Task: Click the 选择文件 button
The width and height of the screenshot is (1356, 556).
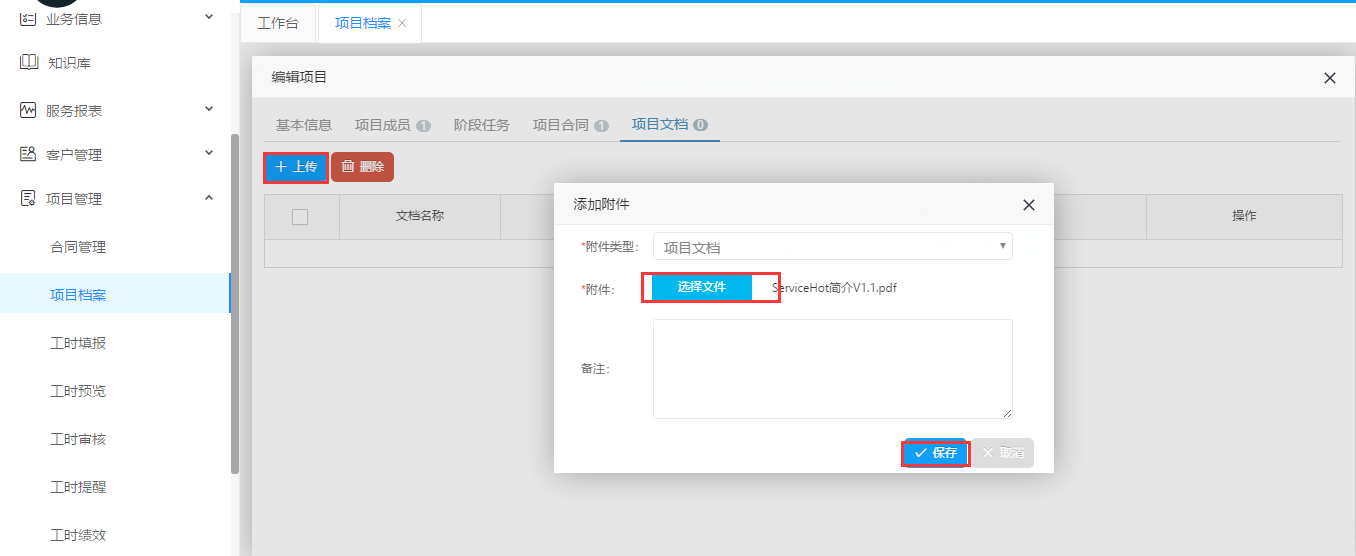Action: coord(701,287)
